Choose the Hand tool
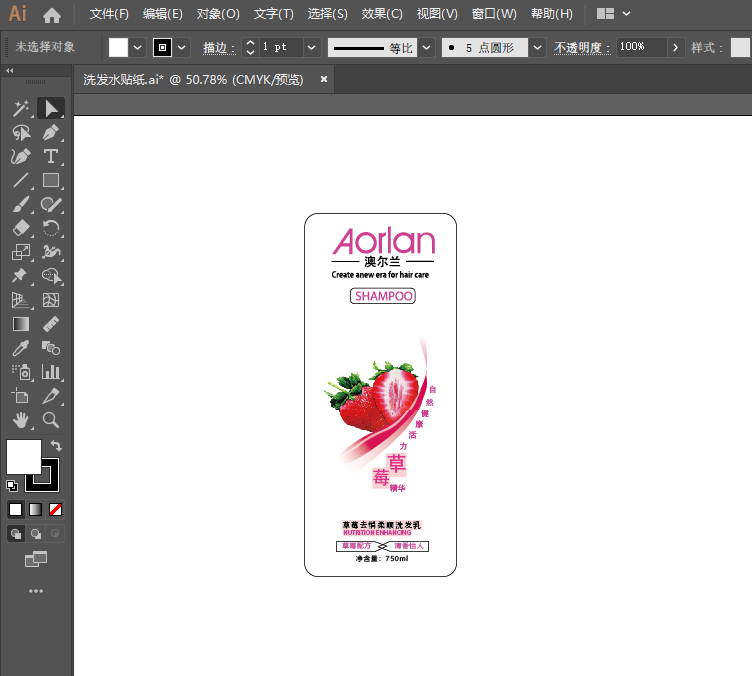Screen dimensions: 752x676 [x=20, y=420]
